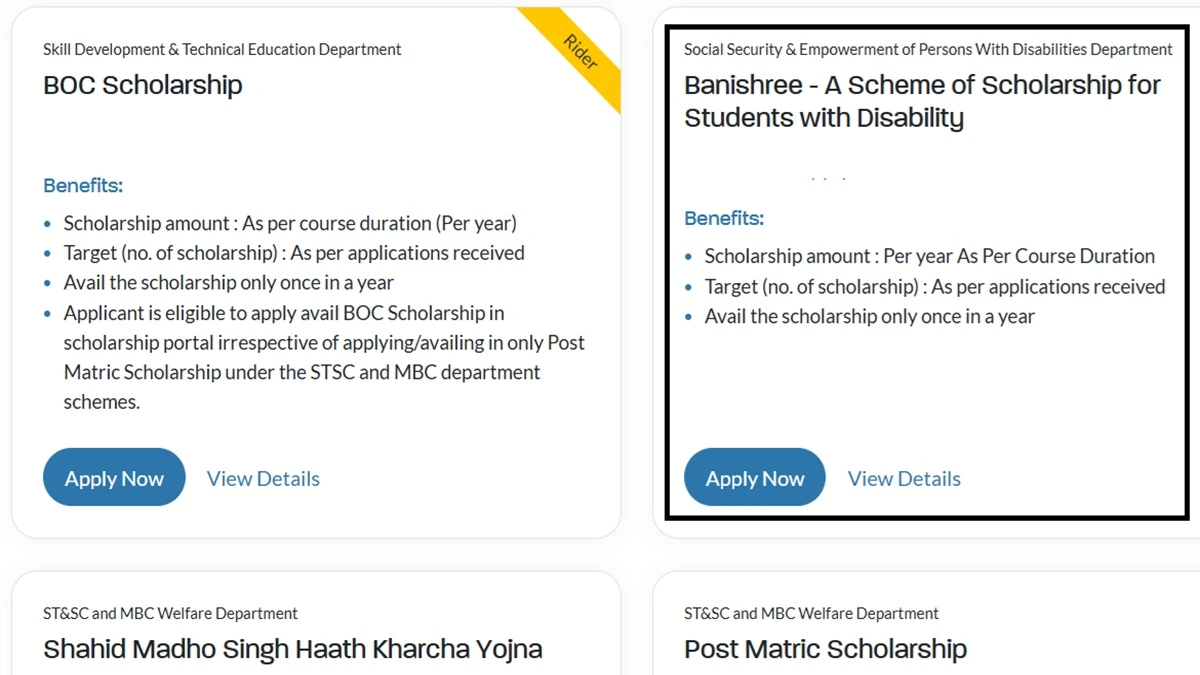Click ST&SC and MBC Welfare Department label, right card
1200x675 pixels.
(x=810, y=613)
